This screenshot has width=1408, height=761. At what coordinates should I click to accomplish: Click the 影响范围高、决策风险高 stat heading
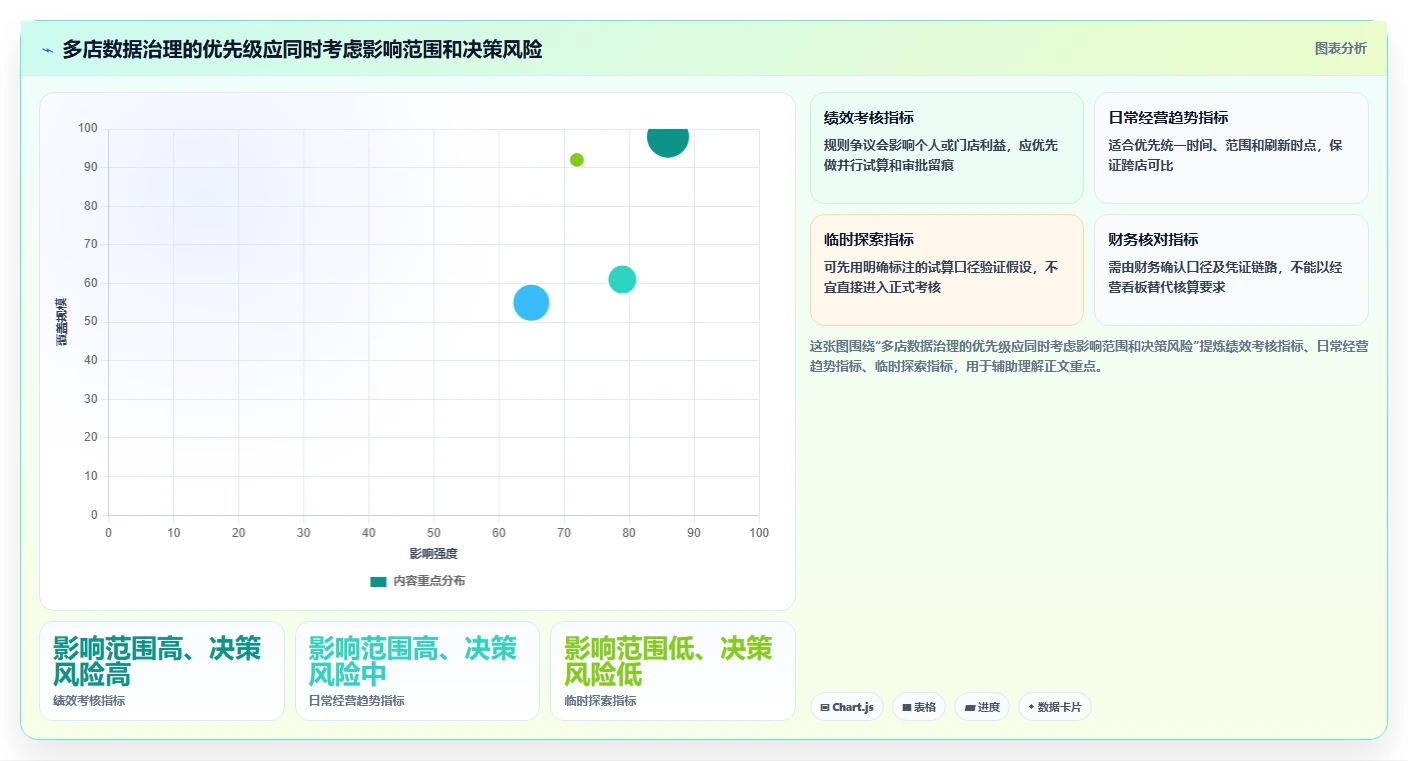(157, 661)
